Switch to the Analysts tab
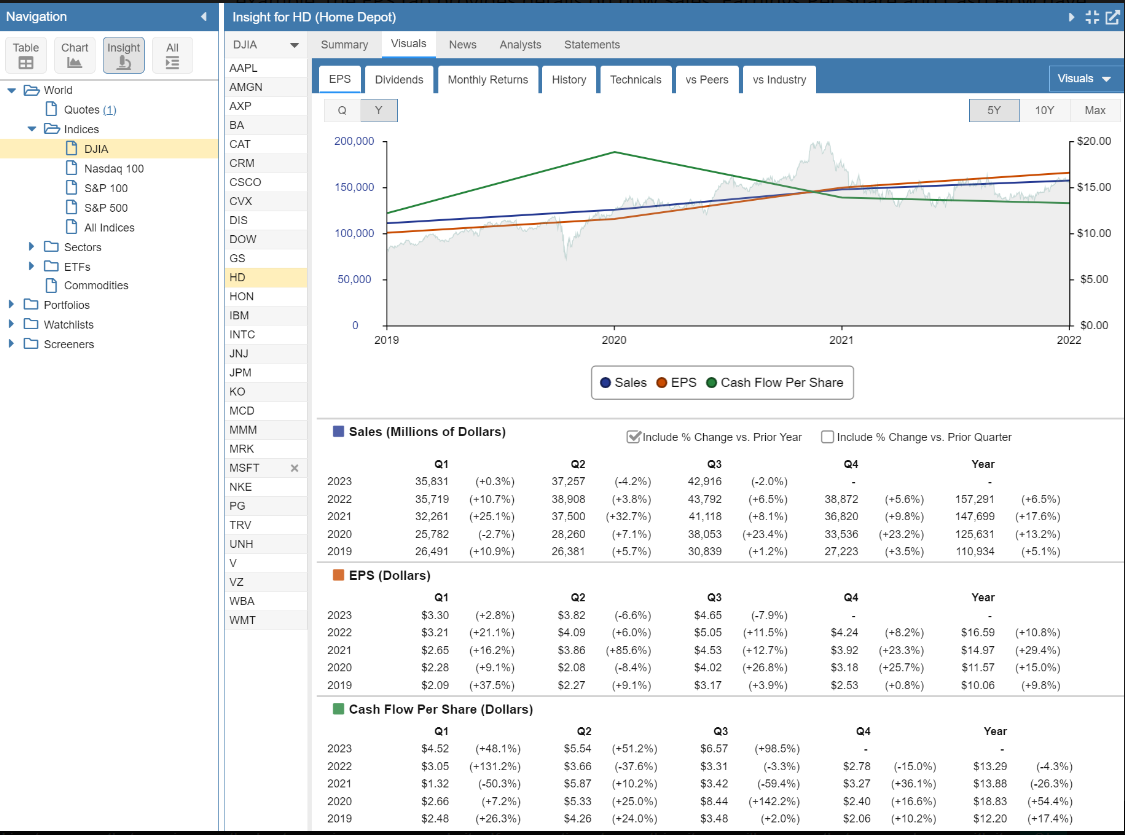This screenshot has height=835, width=1125. (520, 44)
